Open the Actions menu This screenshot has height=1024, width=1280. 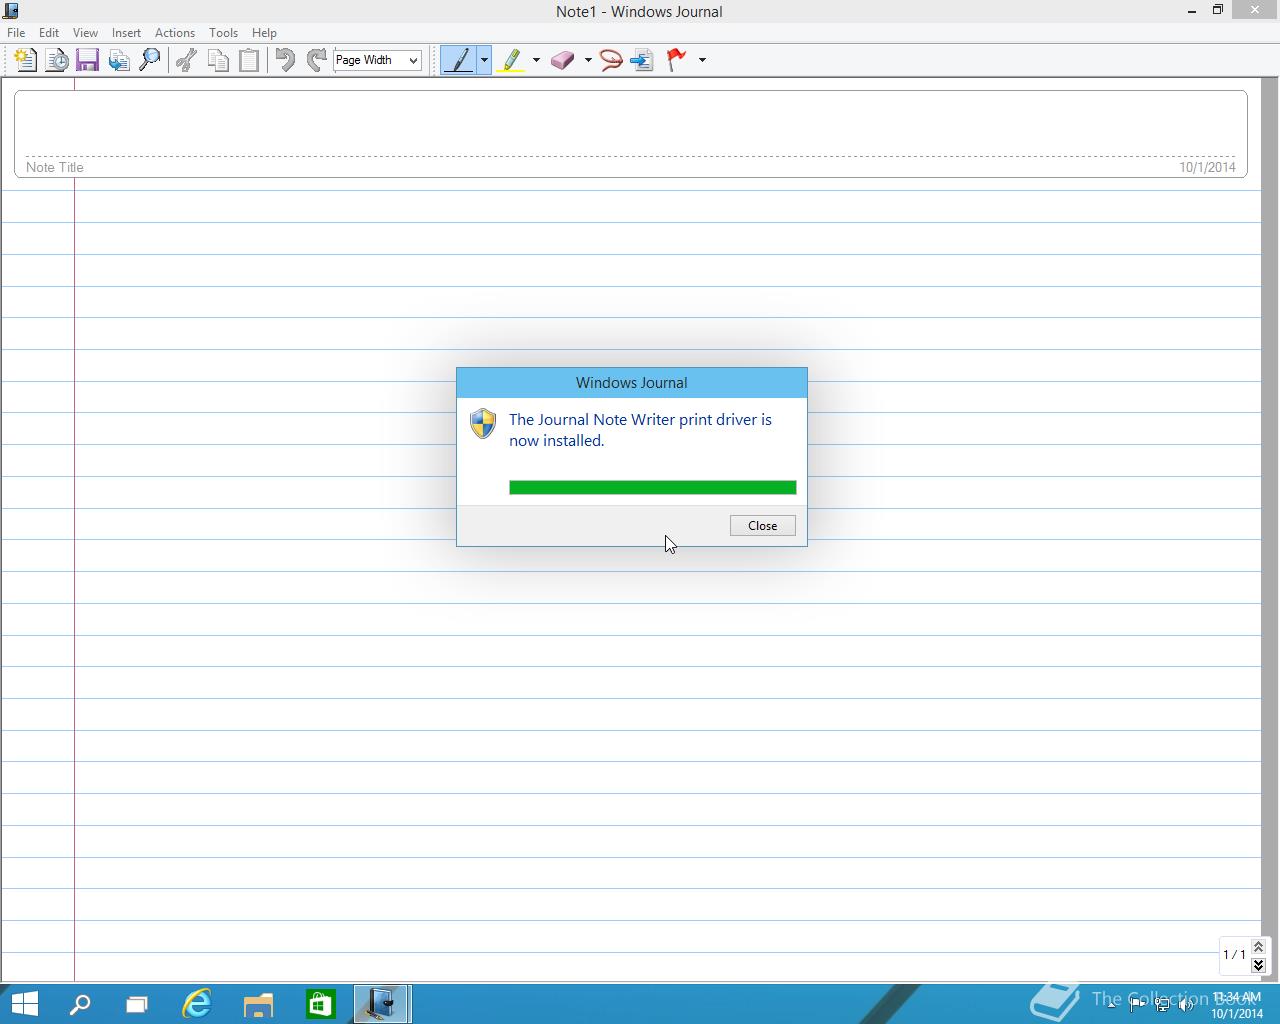coord(175,33)
